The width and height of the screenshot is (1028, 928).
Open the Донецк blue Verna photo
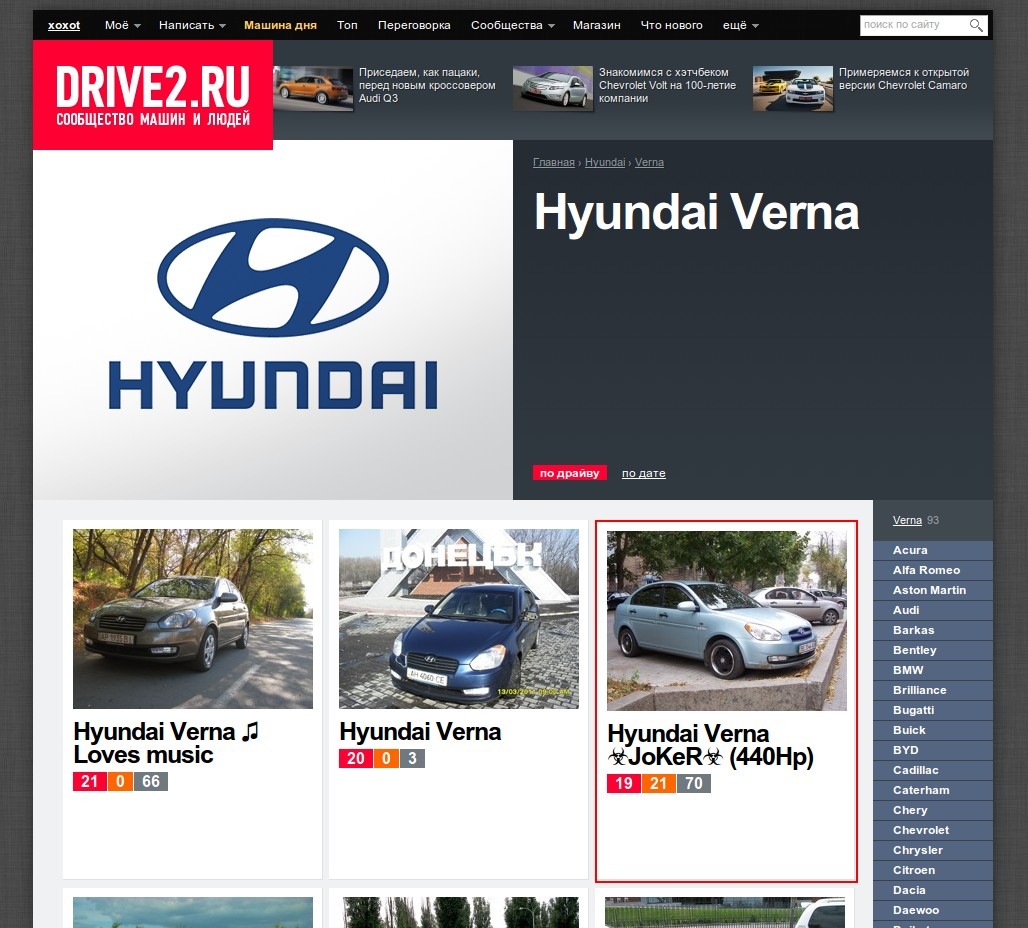point(459,618)
